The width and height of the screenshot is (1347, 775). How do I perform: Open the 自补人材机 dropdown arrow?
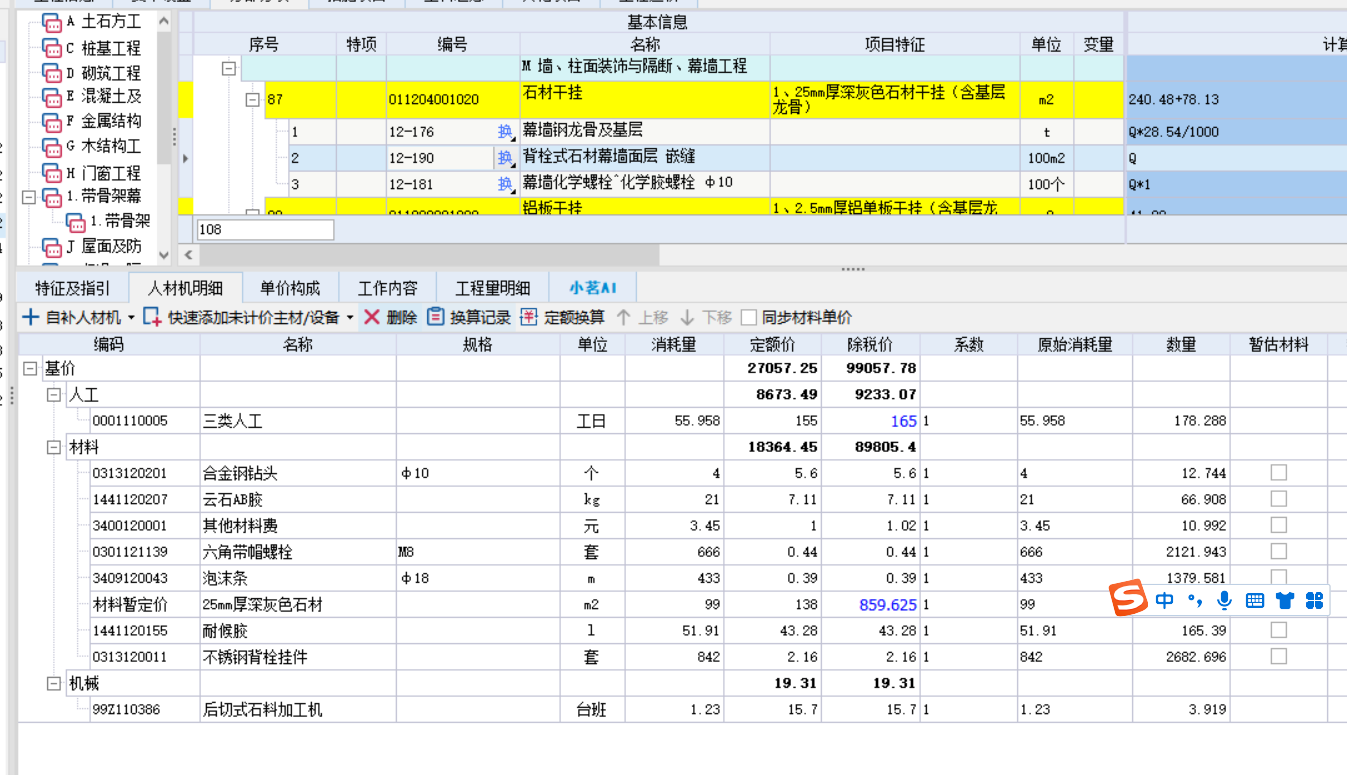[x=131, y=318]
